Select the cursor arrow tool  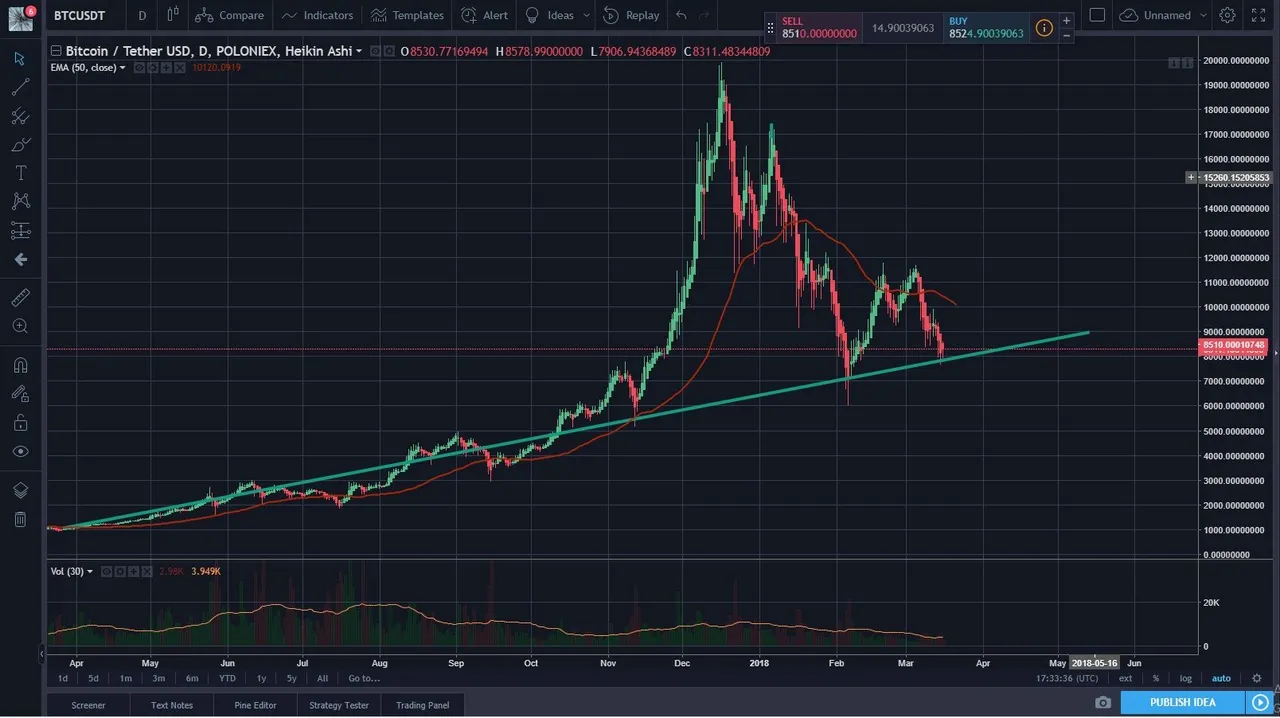[x=20, y=58]
